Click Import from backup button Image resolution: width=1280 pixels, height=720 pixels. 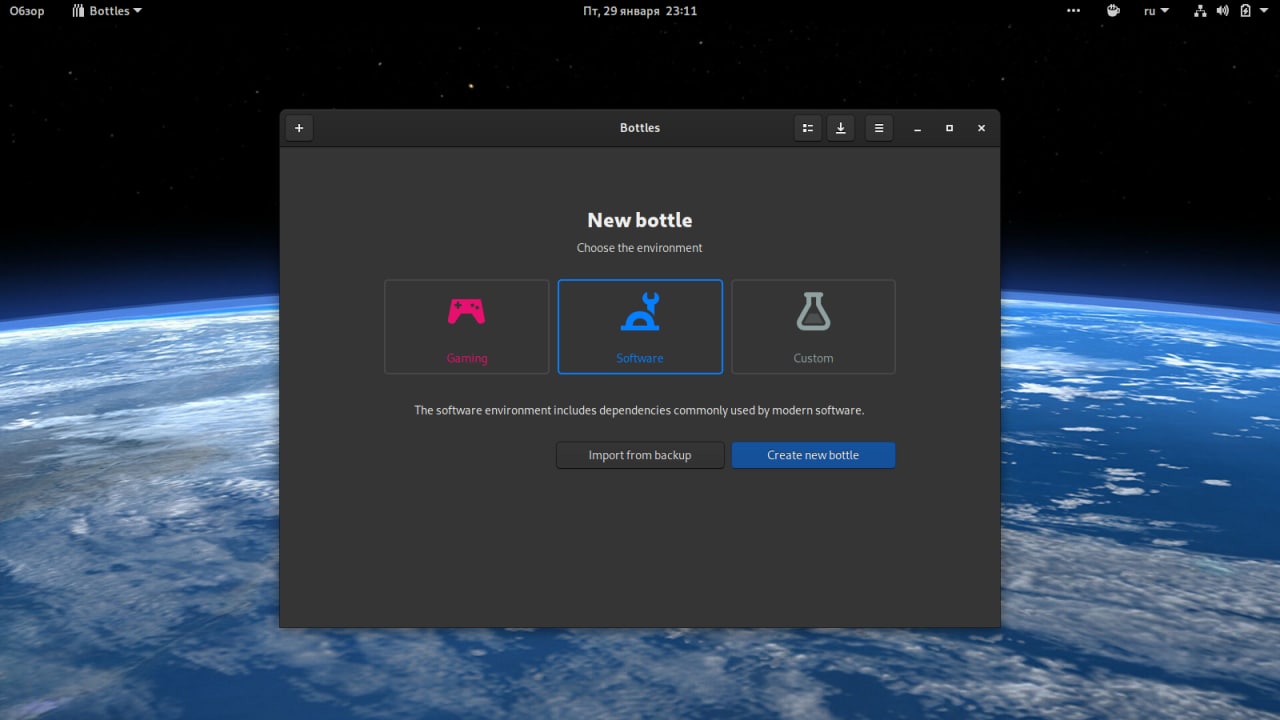[x=640, y=455]
